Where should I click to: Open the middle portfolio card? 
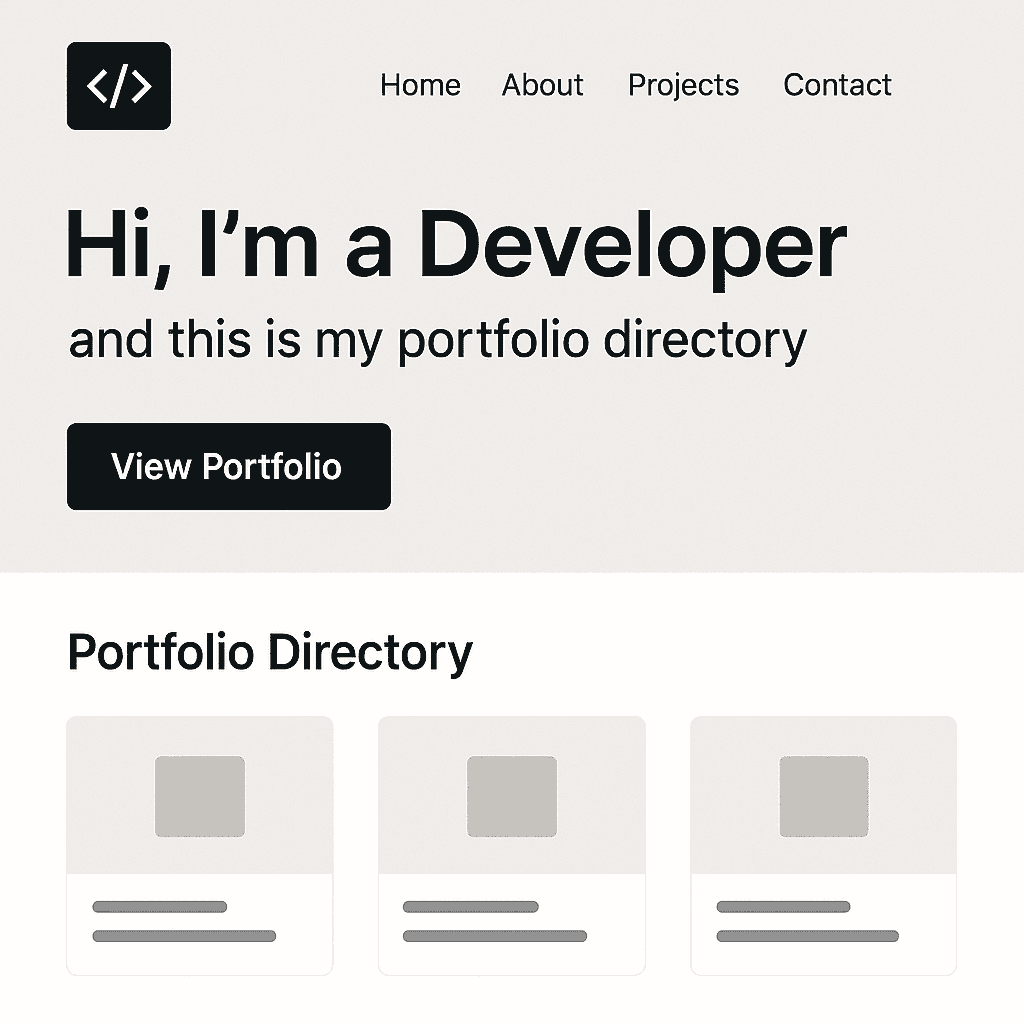(x=512, y=843)
